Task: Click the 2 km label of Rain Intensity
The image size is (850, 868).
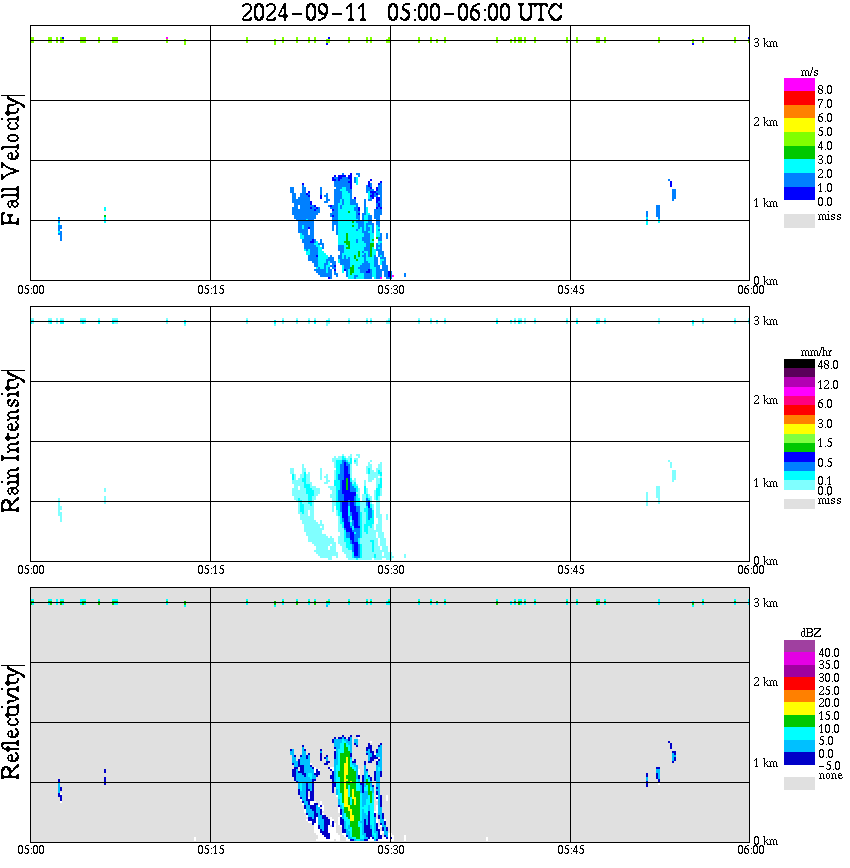Action: tap(766, 400)
